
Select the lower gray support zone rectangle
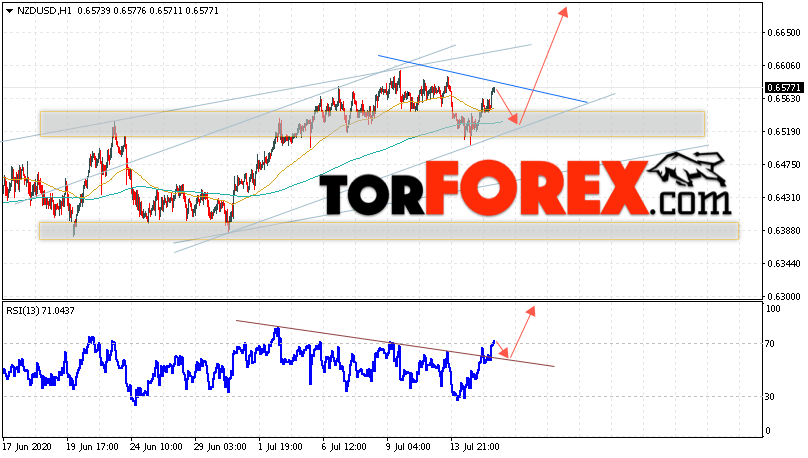pos(389,231)
